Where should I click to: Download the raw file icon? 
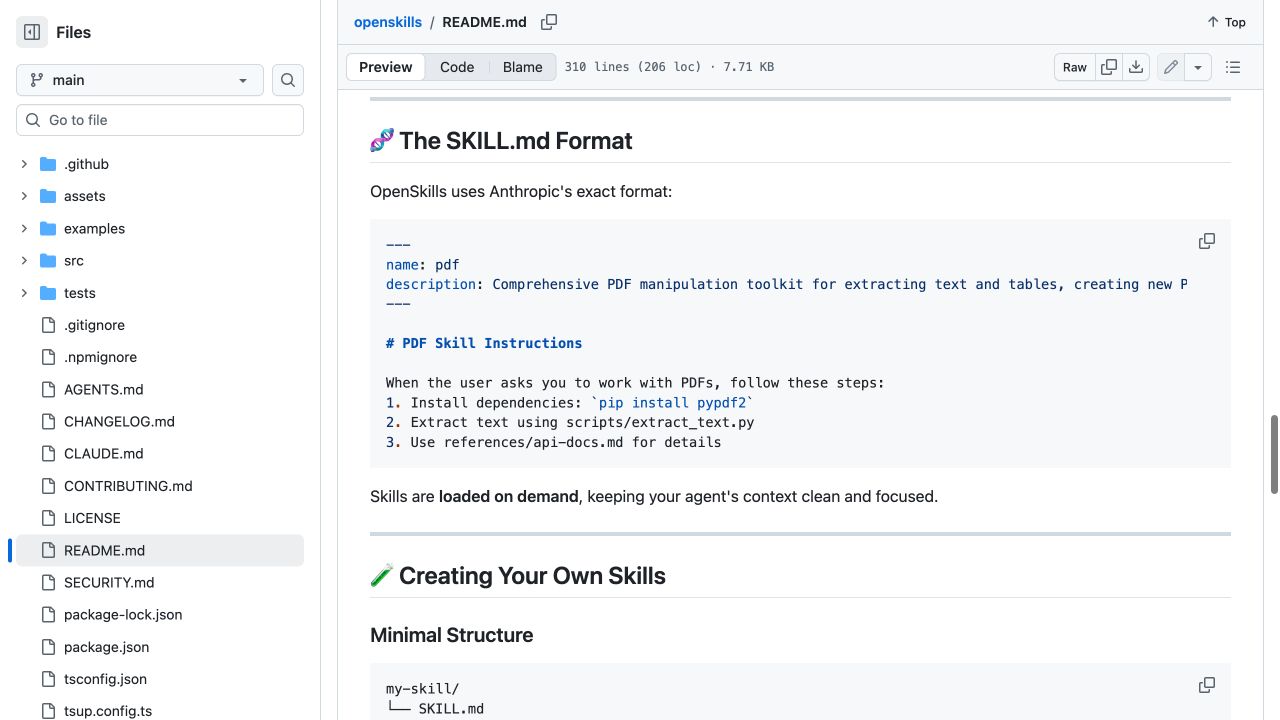point(1136,67)
